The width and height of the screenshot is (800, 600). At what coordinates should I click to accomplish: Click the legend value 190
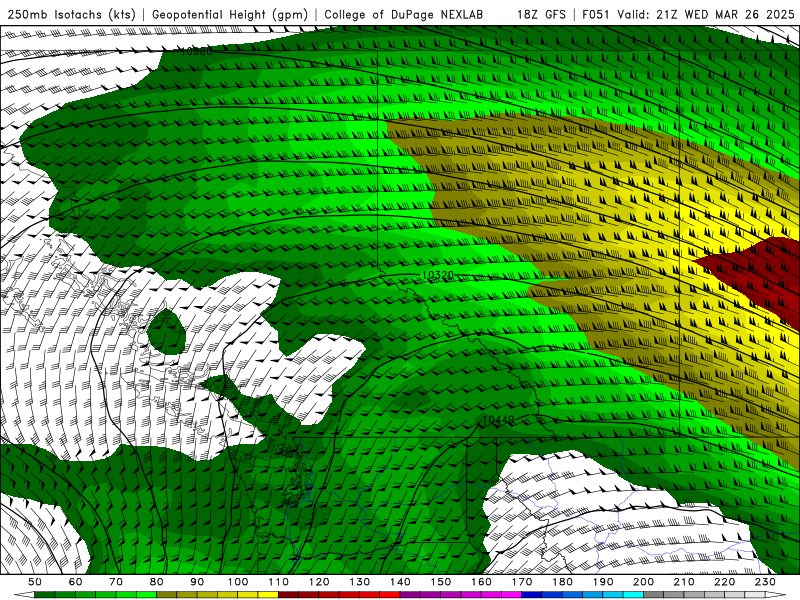(603, 582)
